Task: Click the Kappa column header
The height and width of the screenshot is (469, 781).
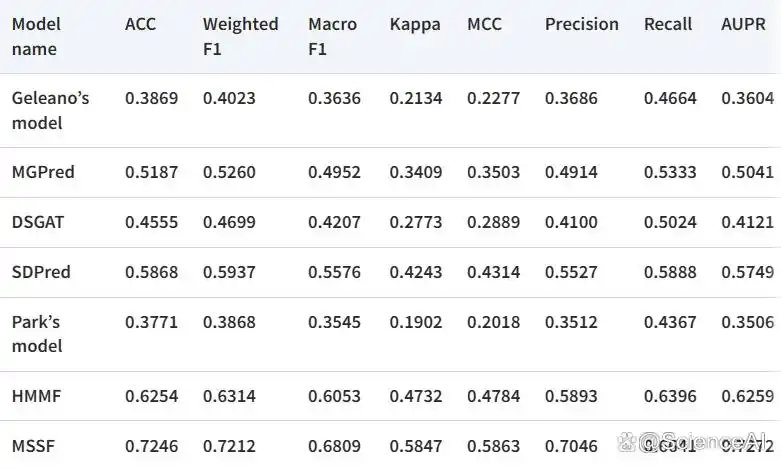Action: click(x=415, y=25)
